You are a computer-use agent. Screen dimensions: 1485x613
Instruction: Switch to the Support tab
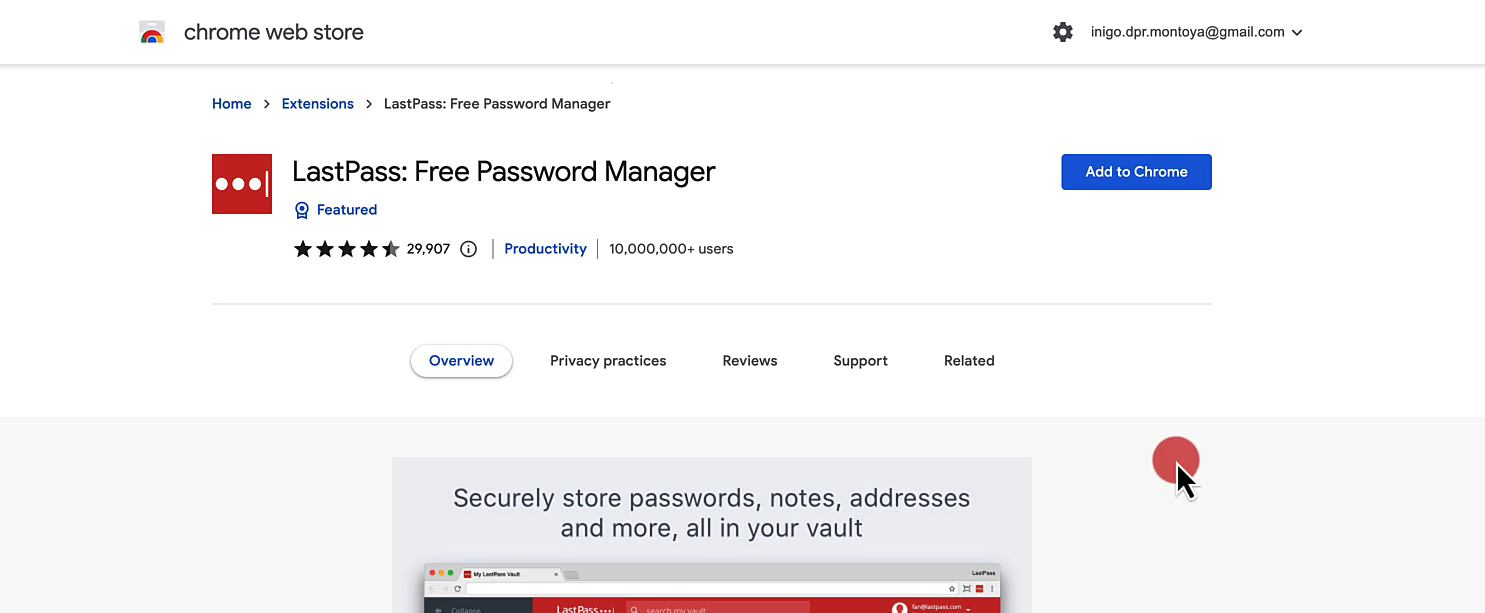coord(860,361)
